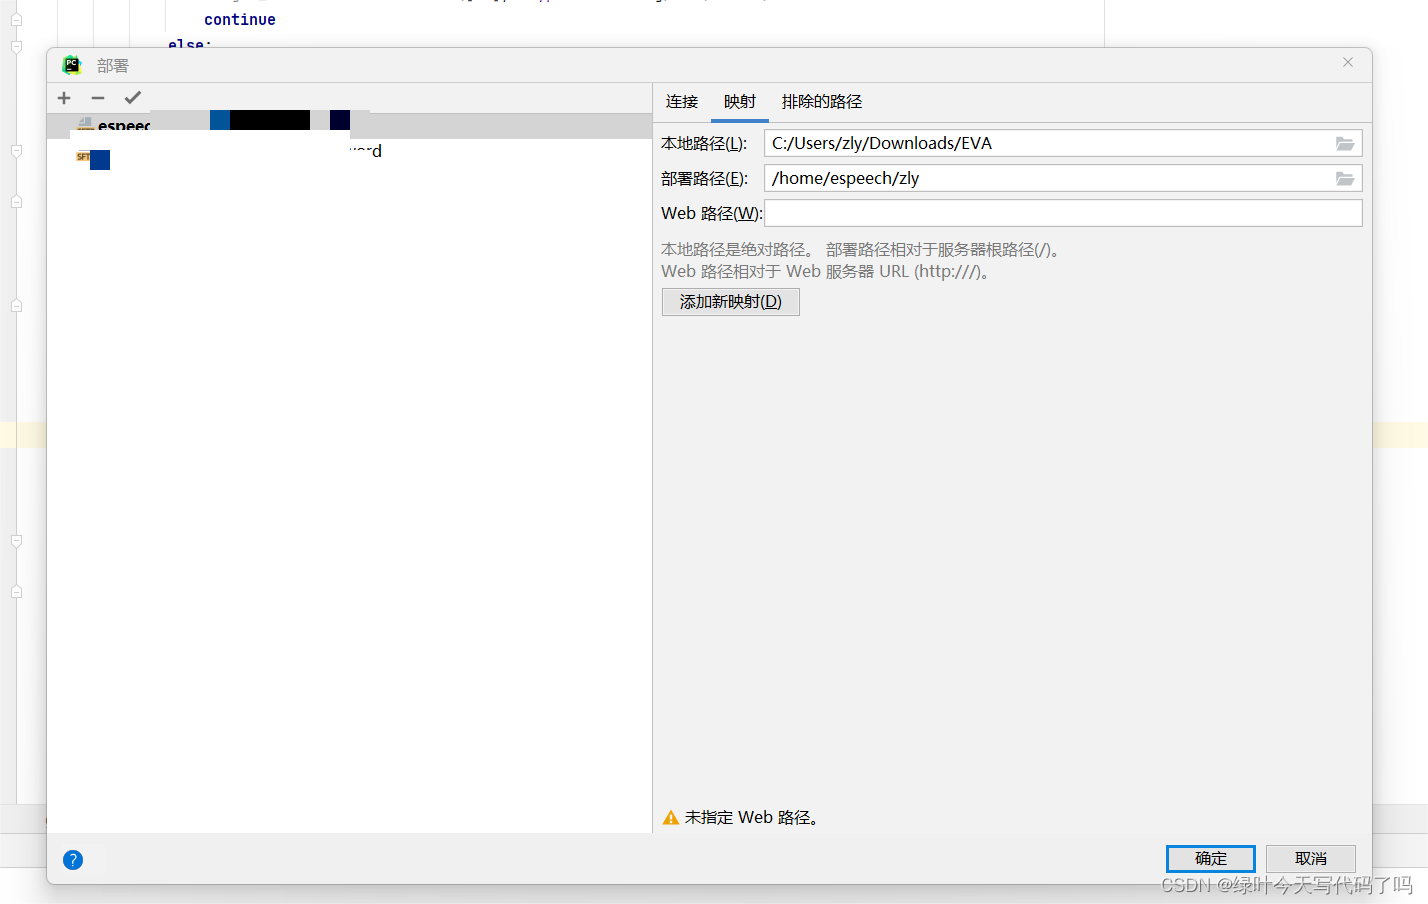Open help via question mark icon
The image size is (1428, 904).
(73, 860)
